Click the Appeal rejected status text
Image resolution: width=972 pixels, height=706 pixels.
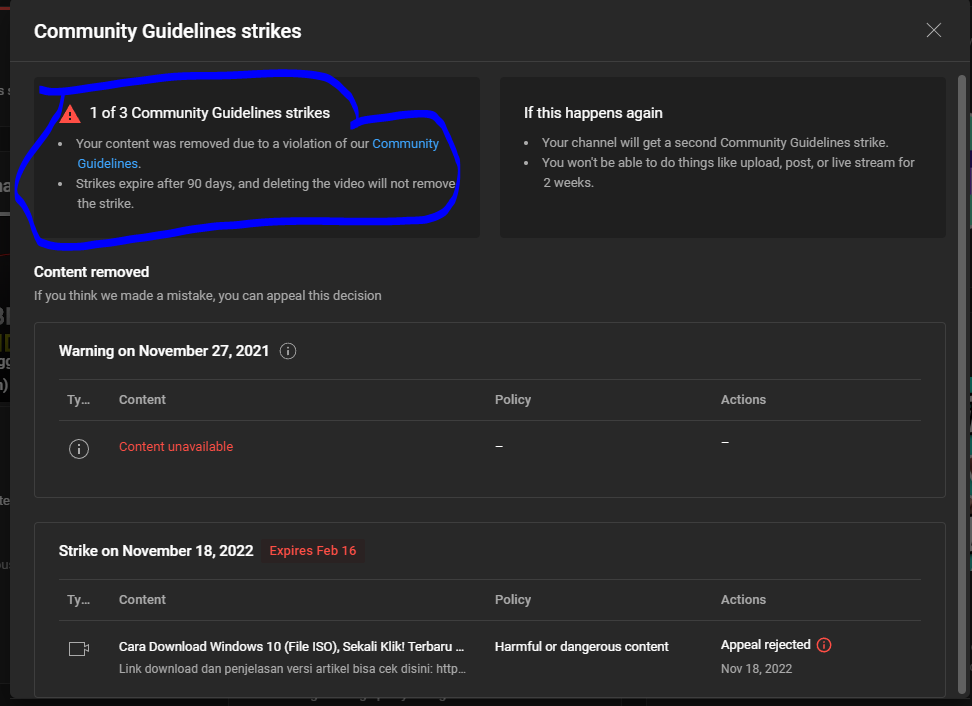click(x=765, y=645)
